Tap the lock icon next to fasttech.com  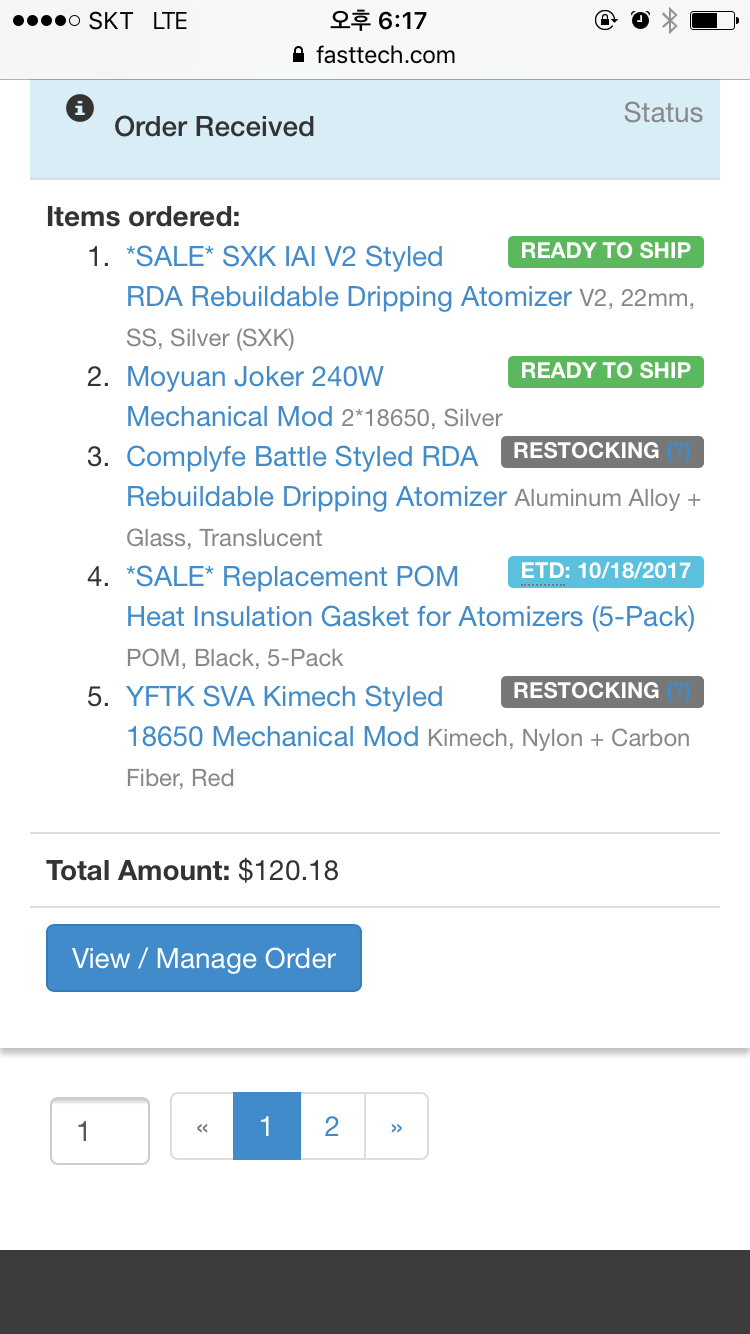(298, 56)
